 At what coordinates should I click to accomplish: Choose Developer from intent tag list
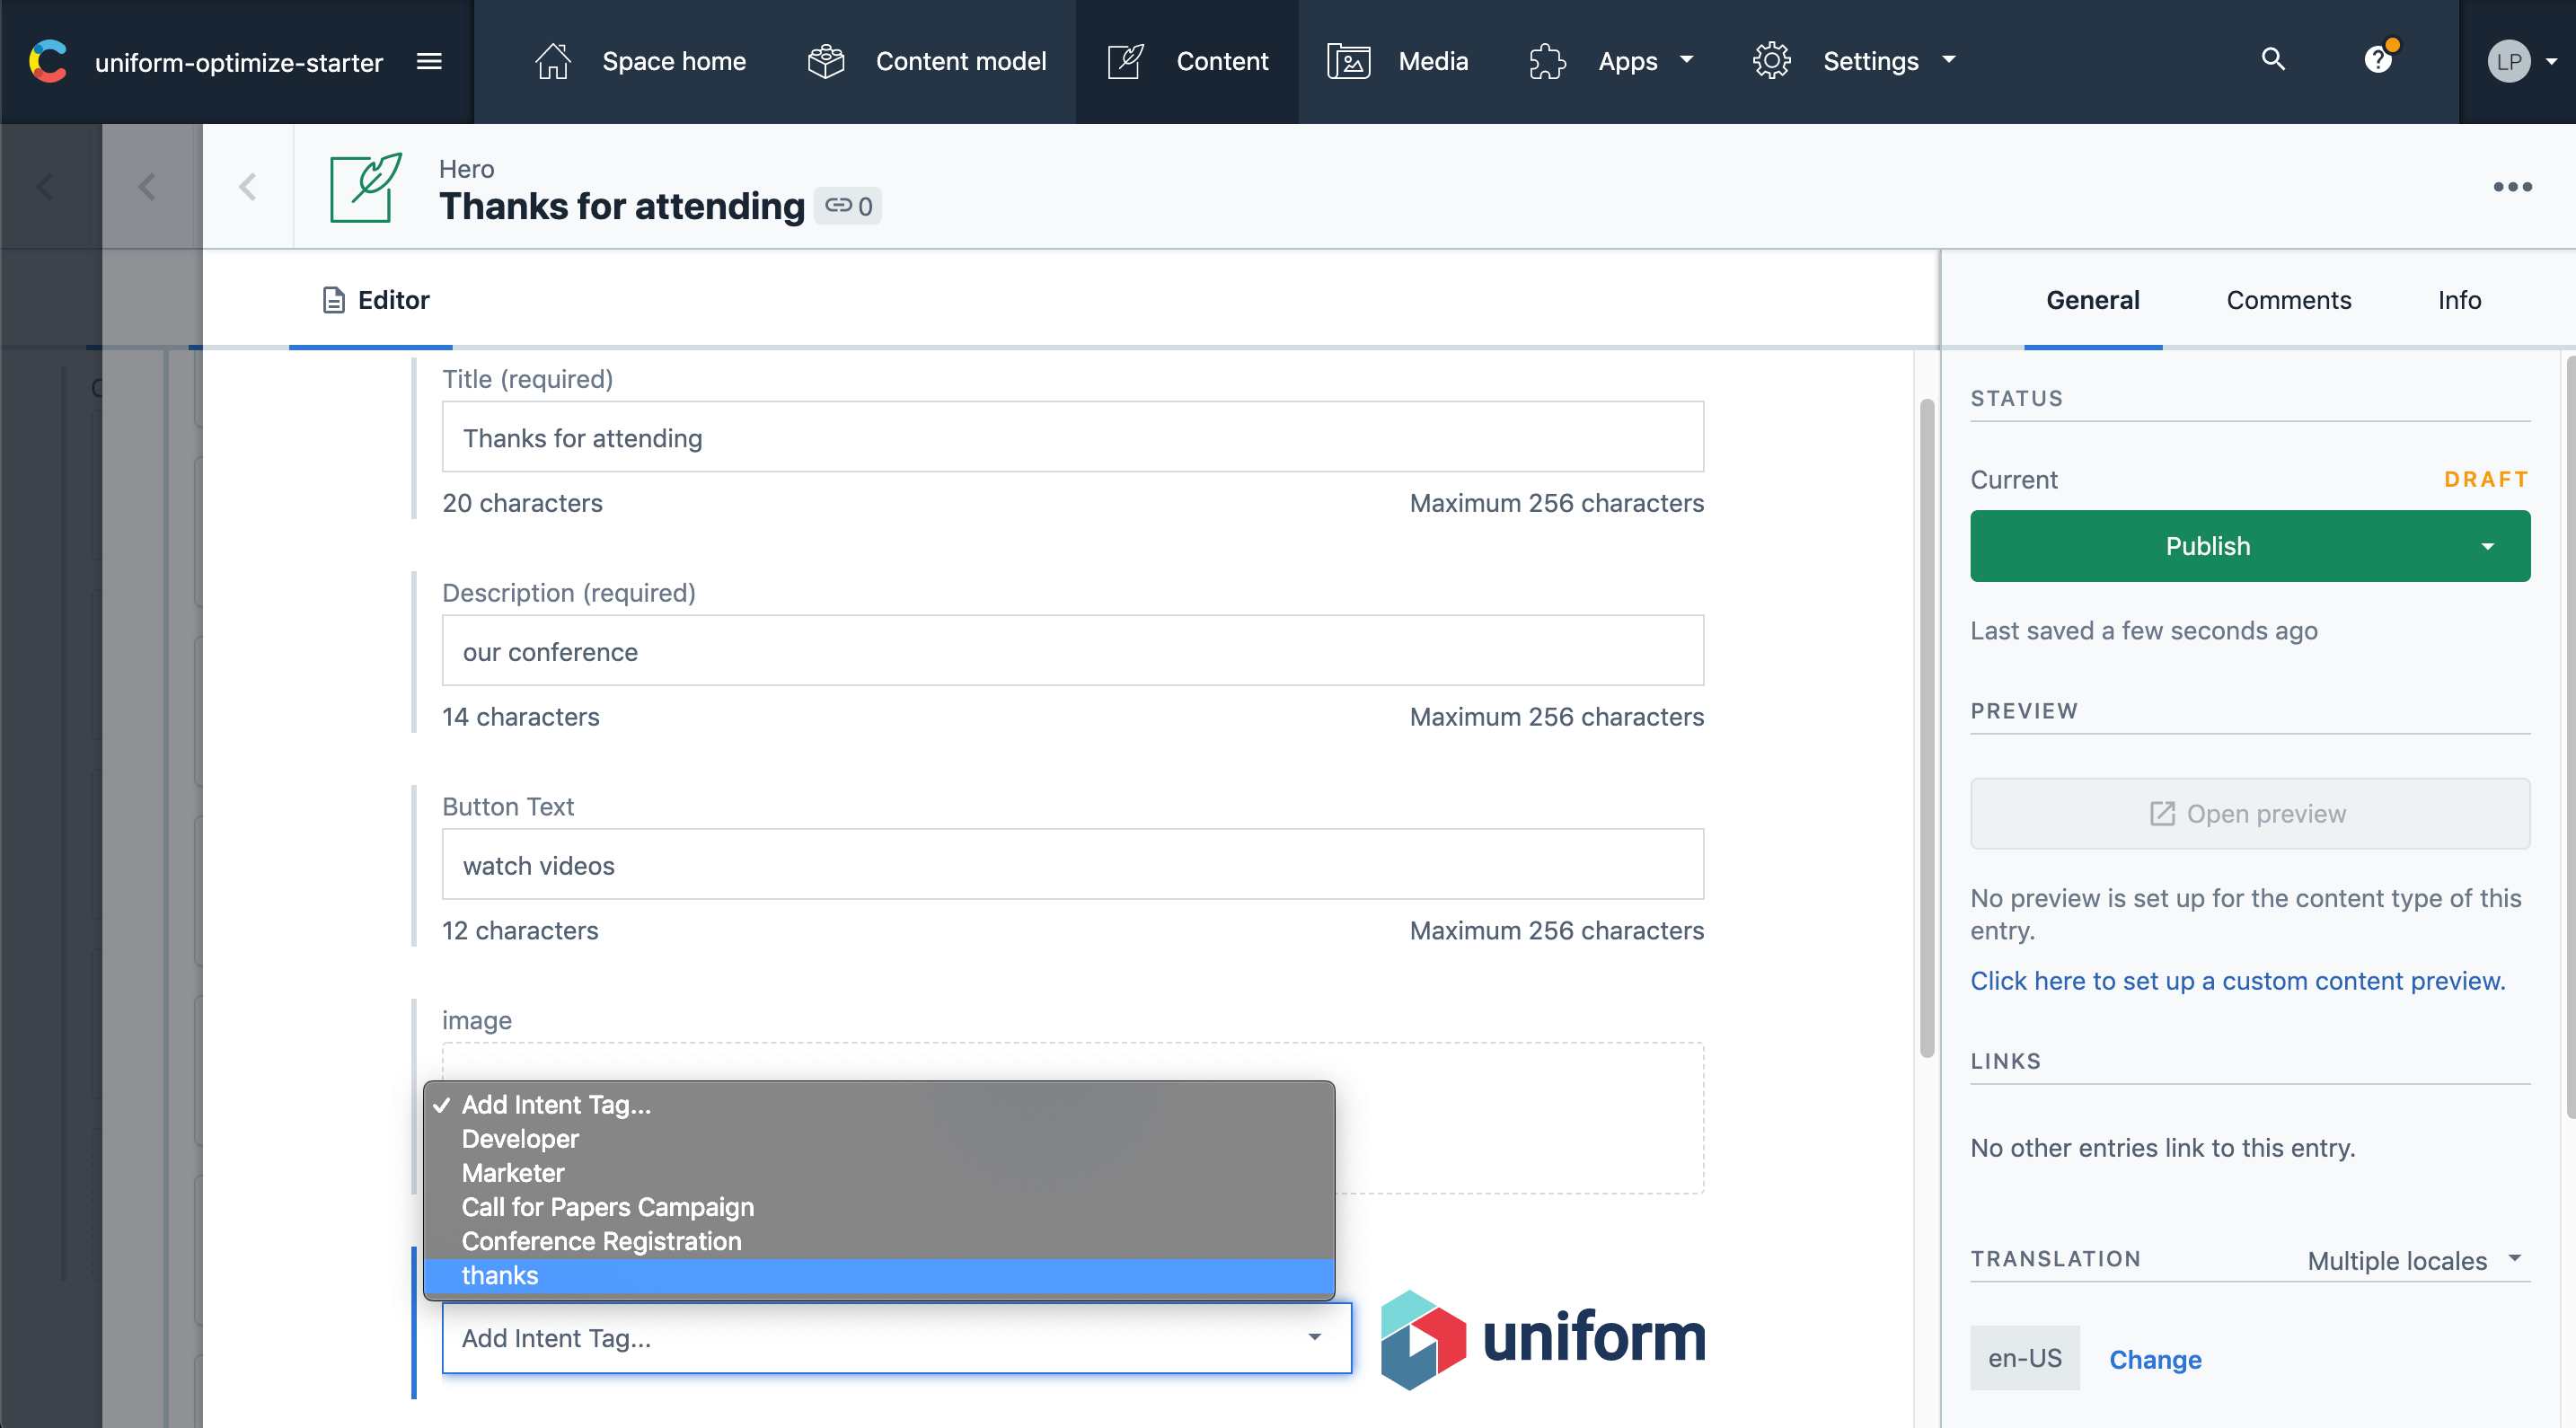pos(520,1139)
